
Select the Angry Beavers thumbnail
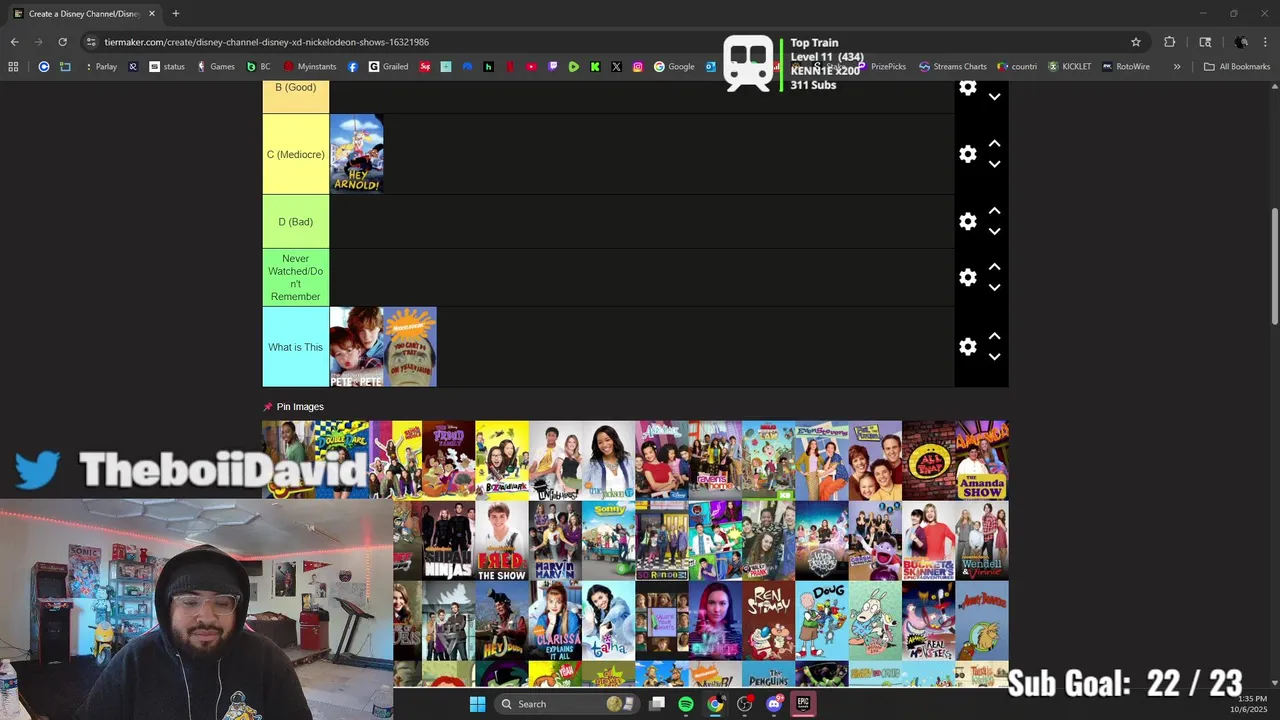coord(982,621)
